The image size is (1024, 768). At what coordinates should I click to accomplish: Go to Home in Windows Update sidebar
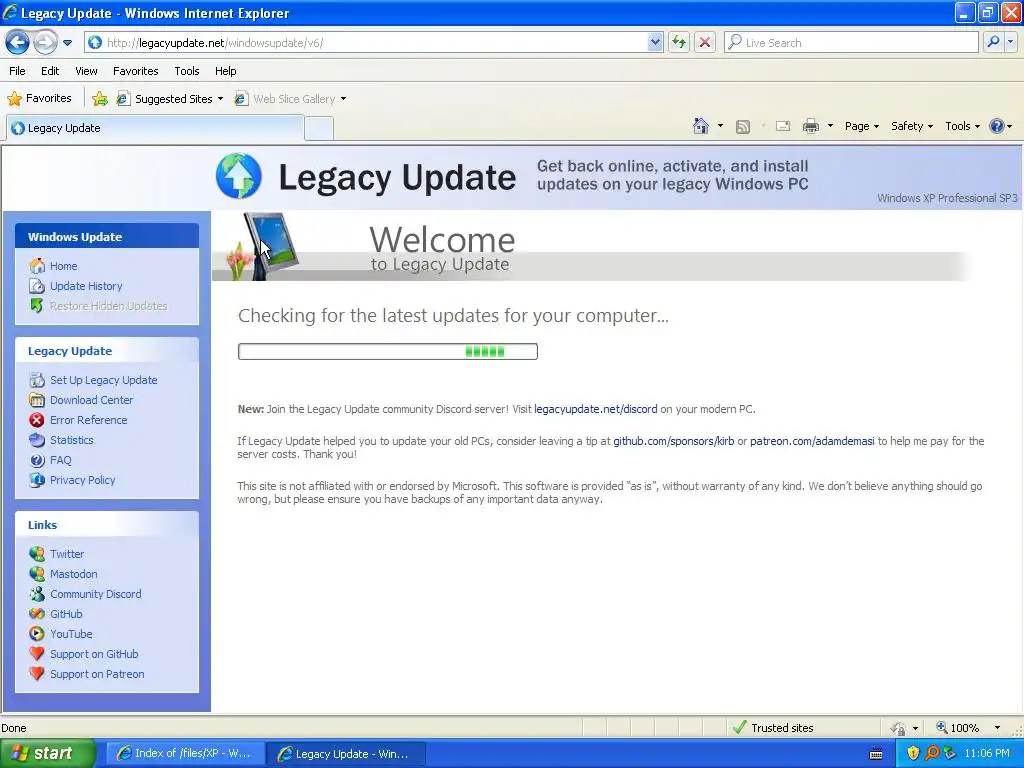pos(63,266)
